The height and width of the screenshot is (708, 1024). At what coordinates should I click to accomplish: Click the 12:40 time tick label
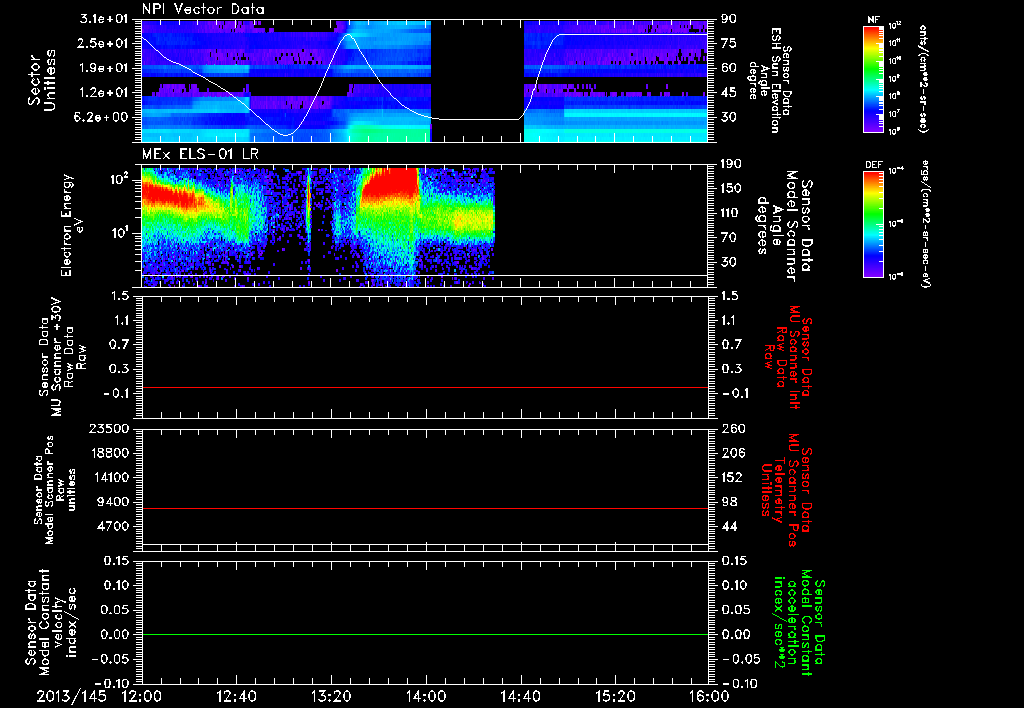pos(236,696)
